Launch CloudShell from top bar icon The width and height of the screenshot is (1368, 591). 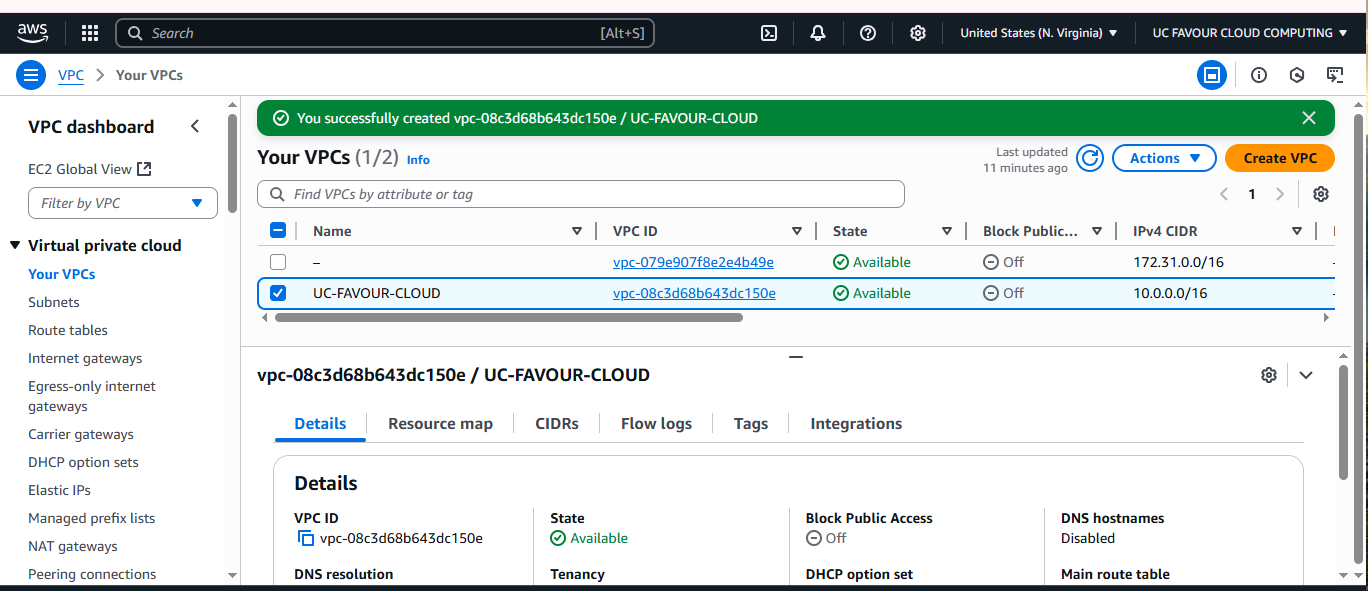769,33
